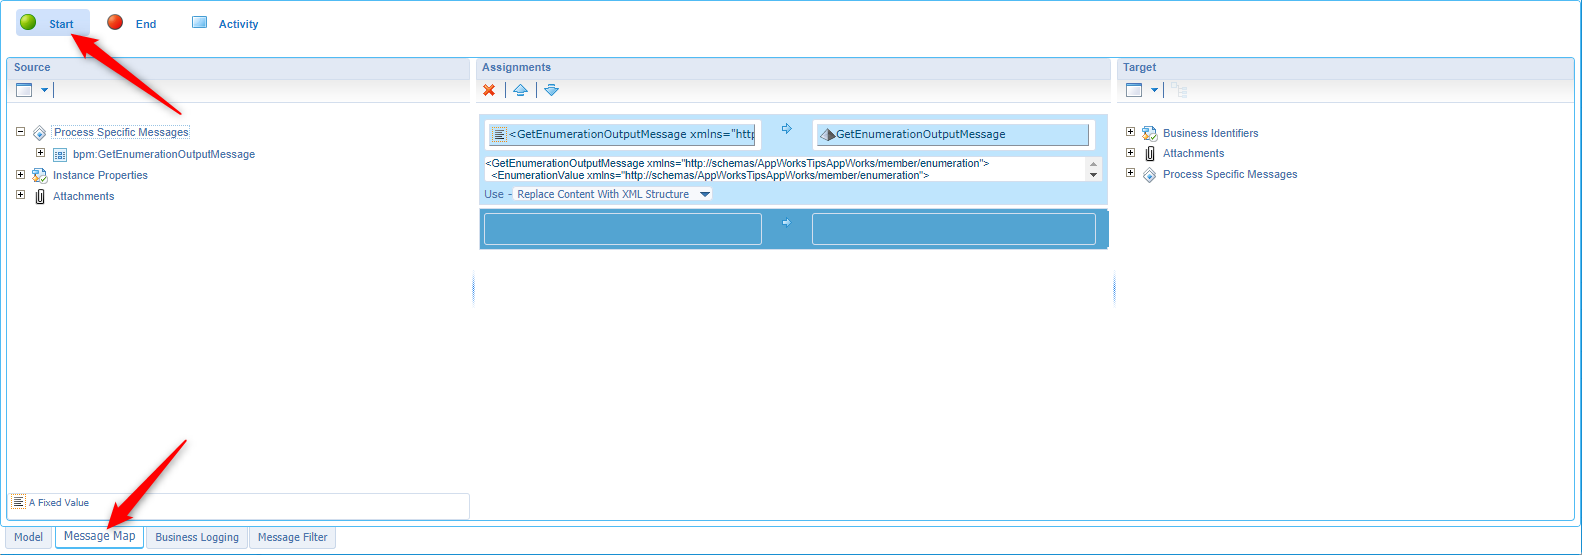Select Instance Properties in the Source tree

coord(100,175)
